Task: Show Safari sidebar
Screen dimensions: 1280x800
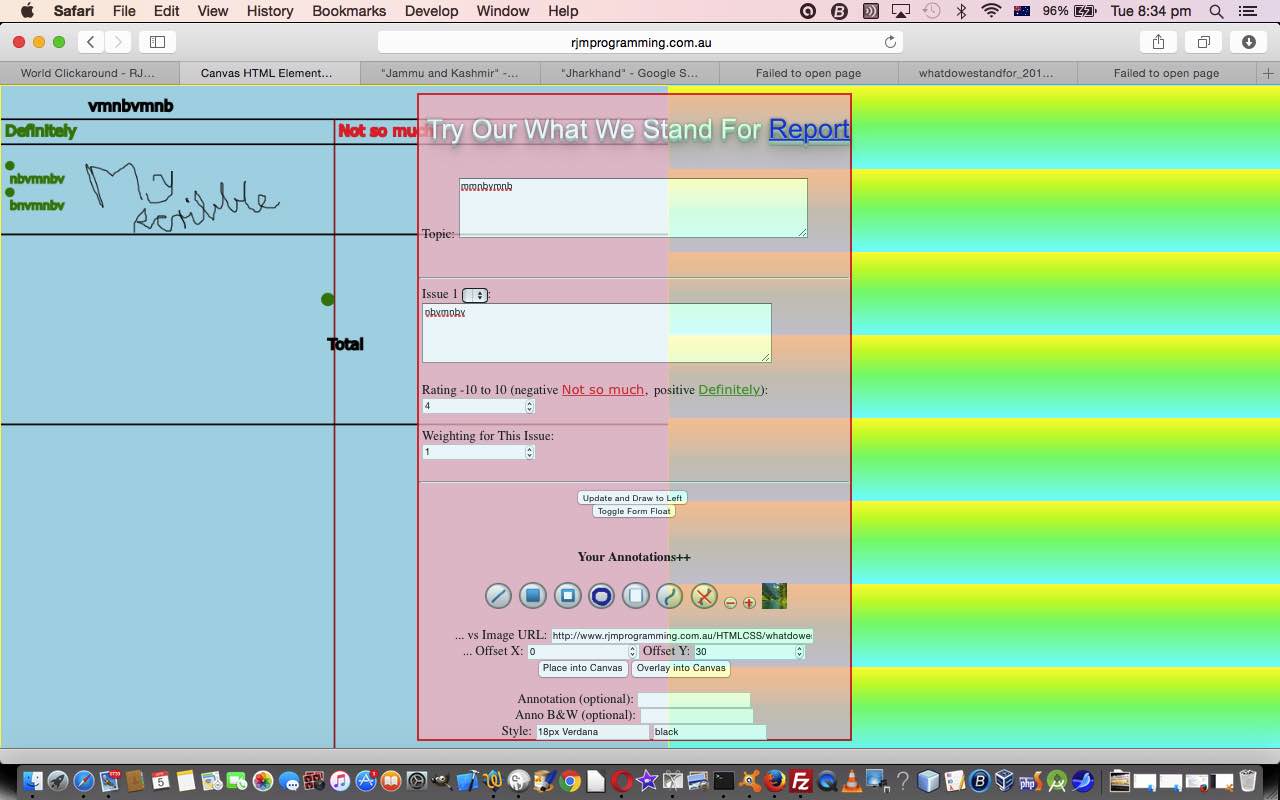Action: [157, 42]
